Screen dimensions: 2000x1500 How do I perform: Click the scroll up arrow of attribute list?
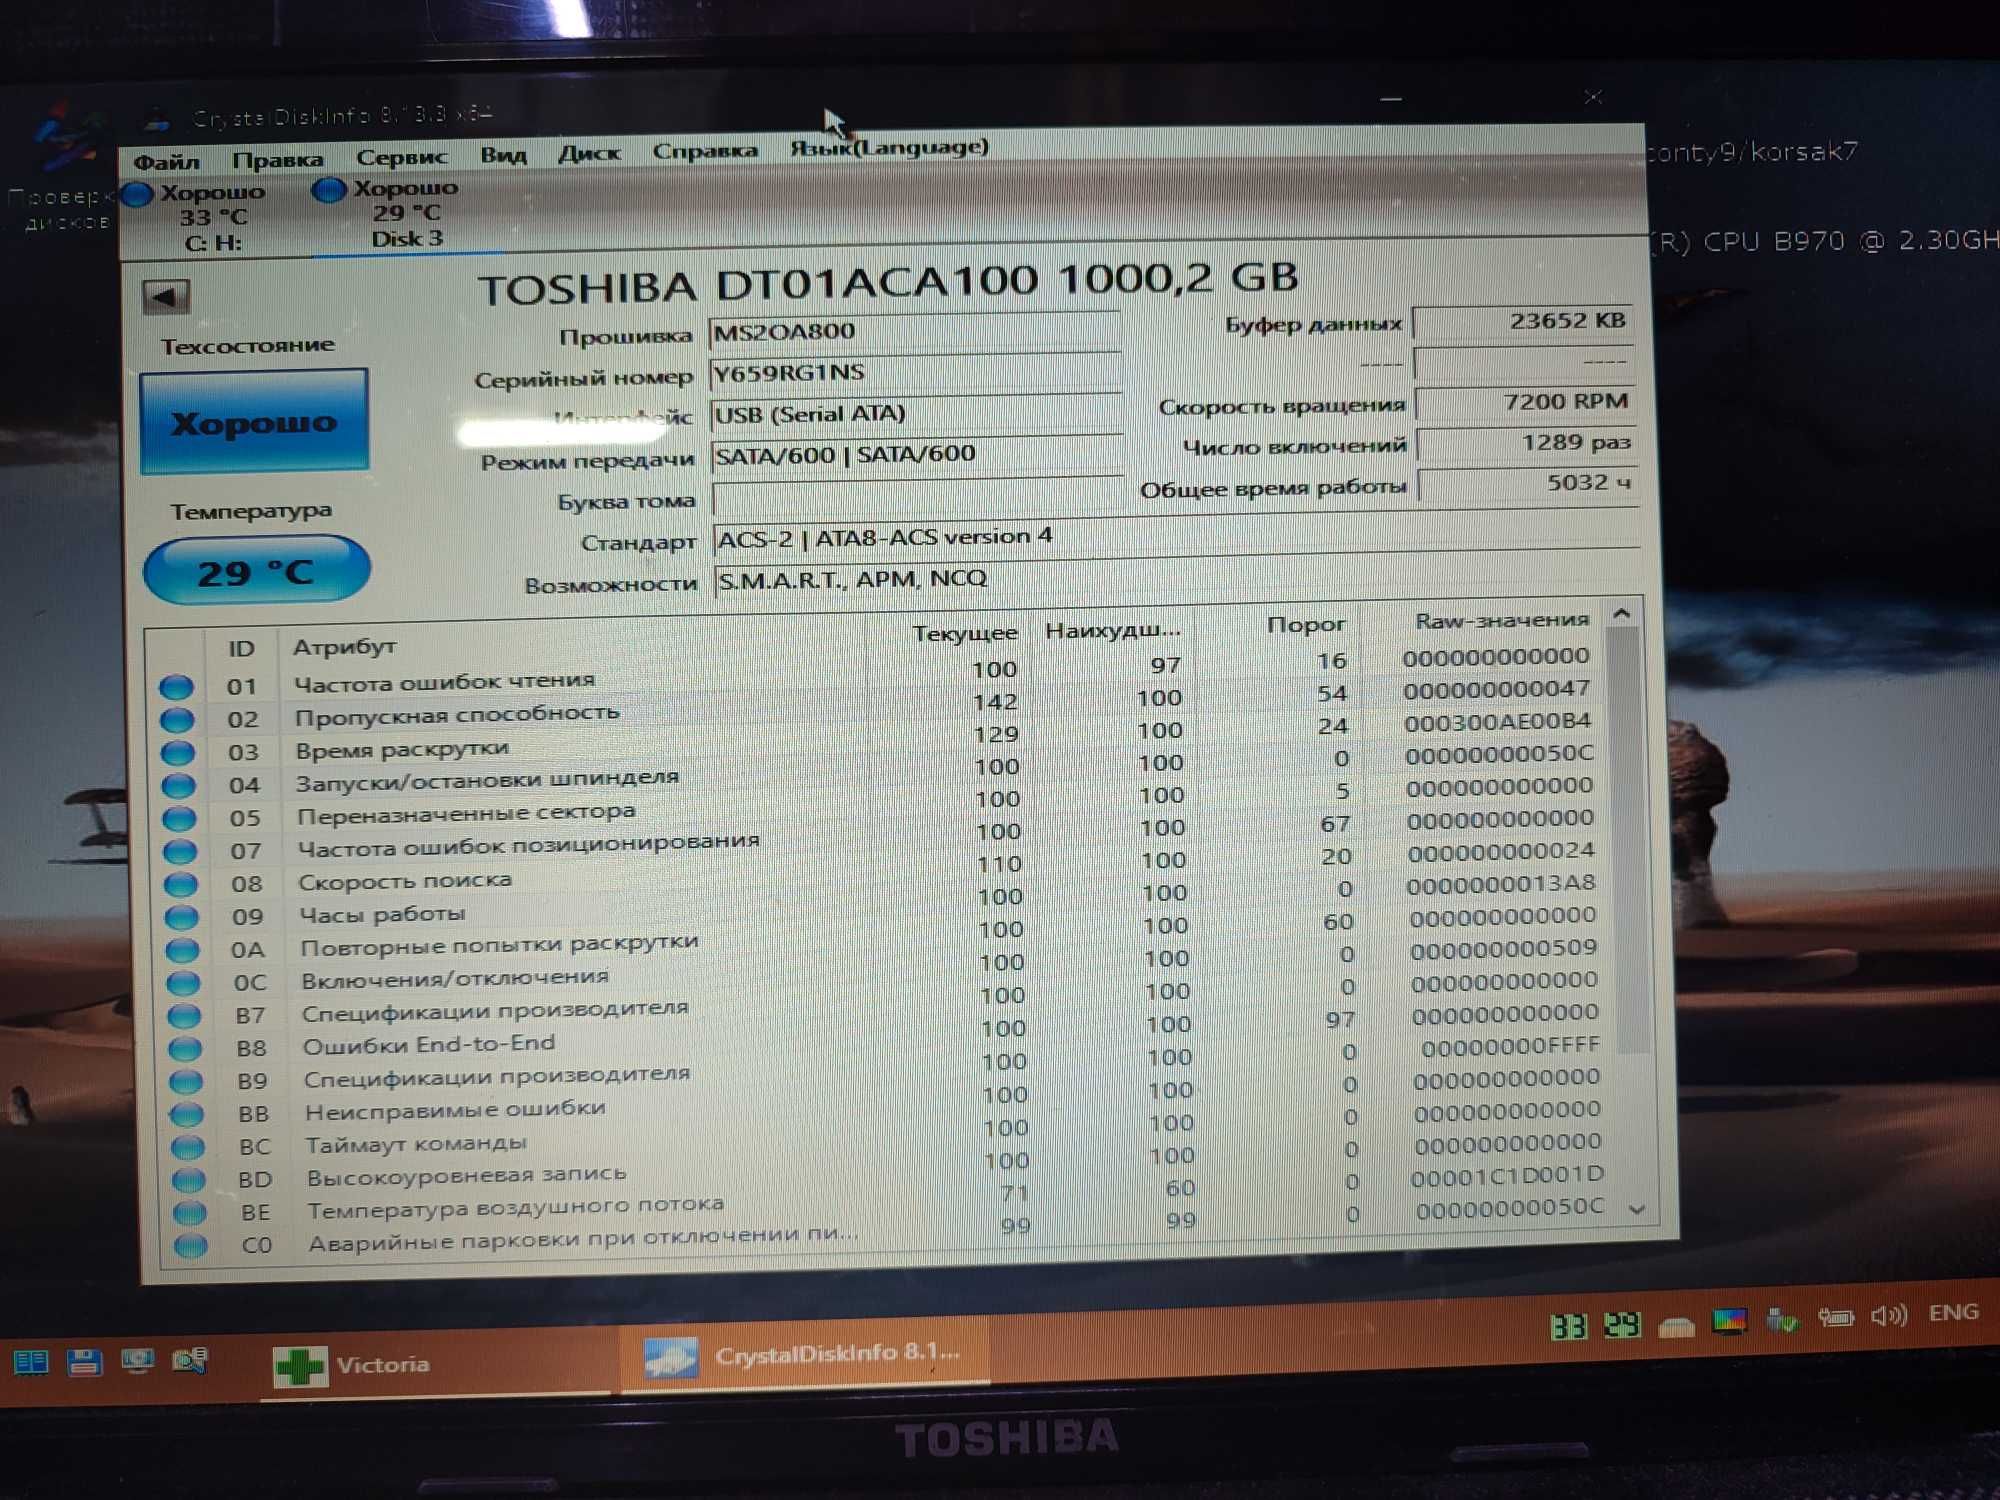pyautogui.click(x=1622, y=613)
